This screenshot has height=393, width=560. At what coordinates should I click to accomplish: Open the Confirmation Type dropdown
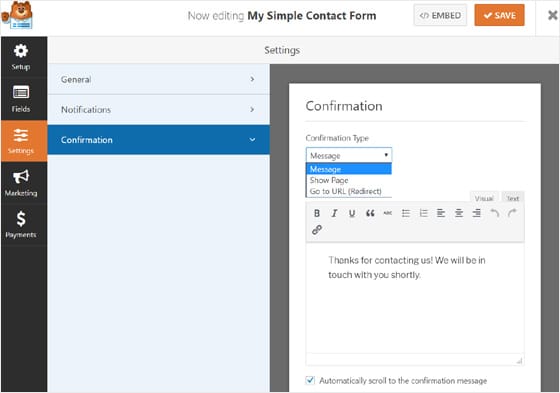pos(349,155)
